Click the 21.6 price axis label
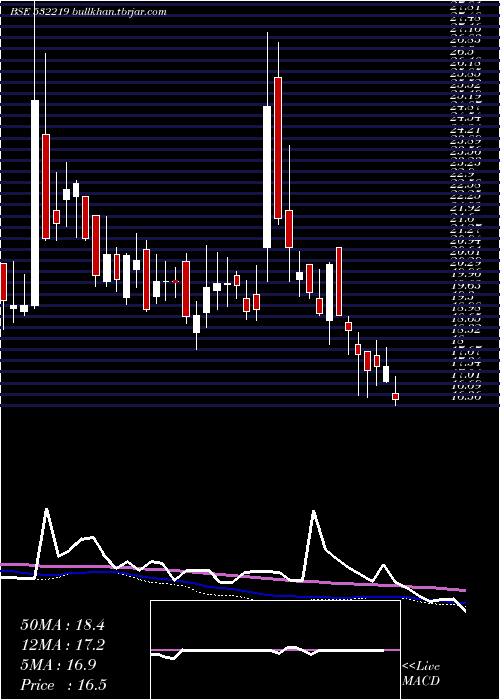 462,219
